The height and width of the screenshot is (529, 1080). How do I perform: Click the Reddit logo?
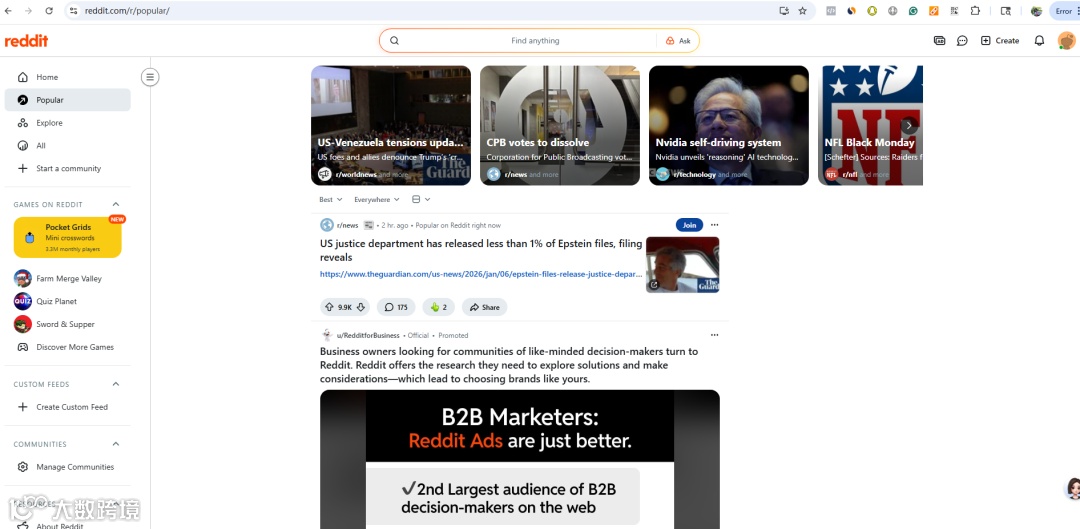[x=26, y=41]
